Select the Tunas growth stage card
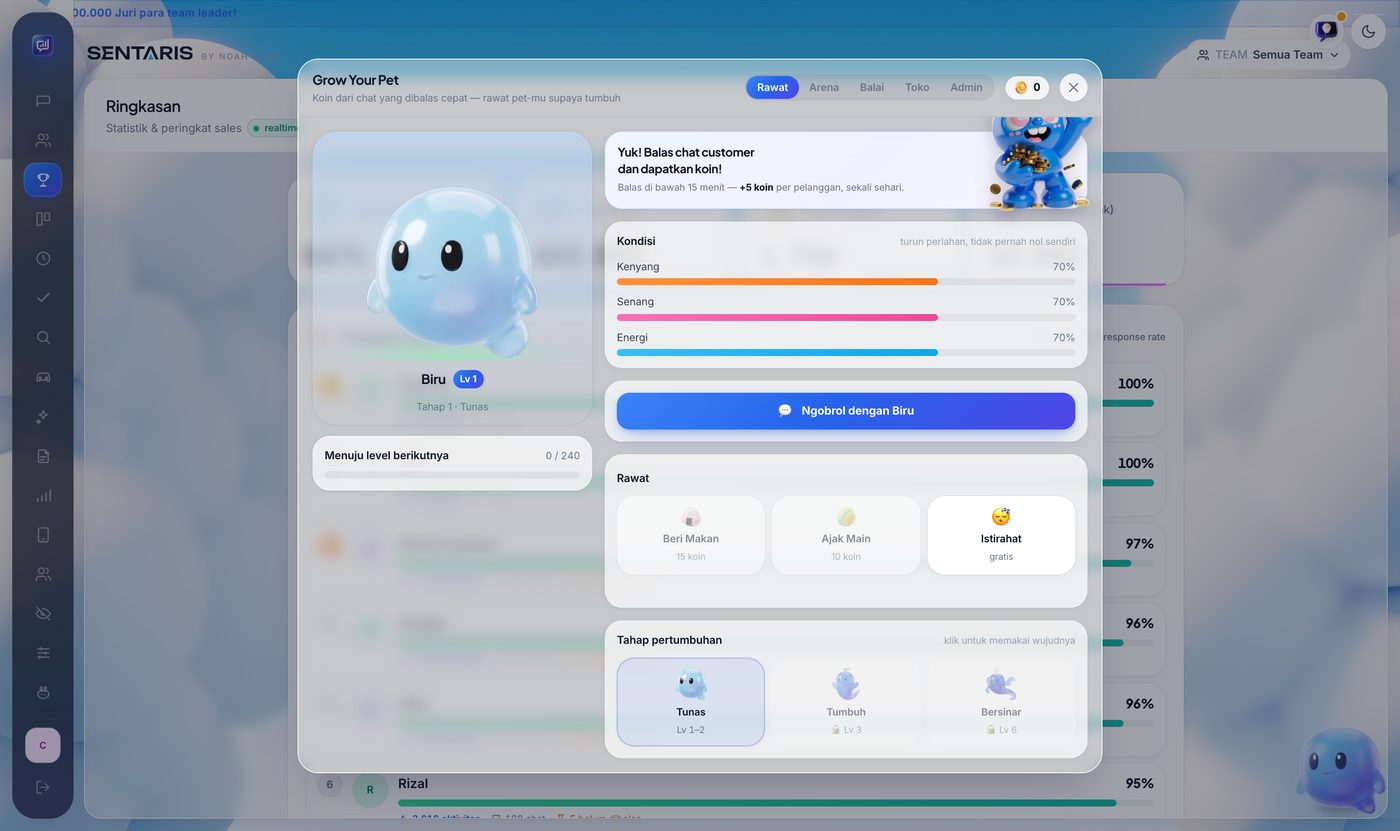The height and width of the screenshot is (831, 1400). tap(691, 702)
